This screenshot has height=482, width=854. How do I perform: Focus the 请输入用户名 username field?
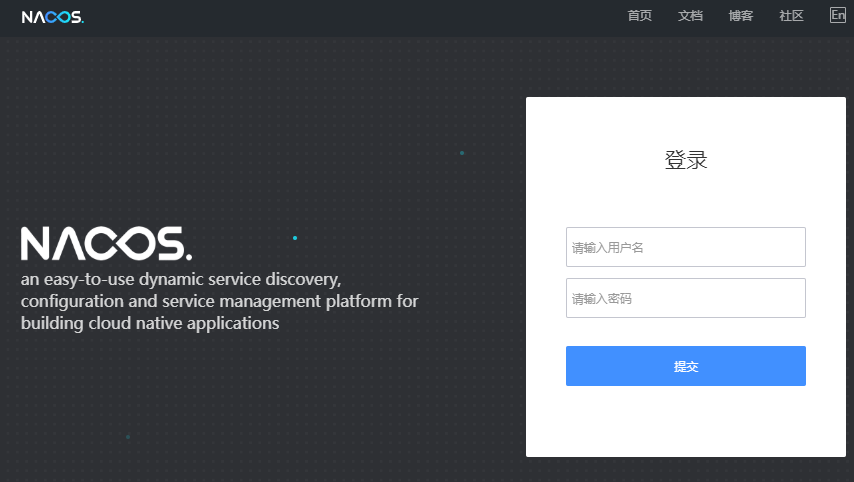click(685, 247)
